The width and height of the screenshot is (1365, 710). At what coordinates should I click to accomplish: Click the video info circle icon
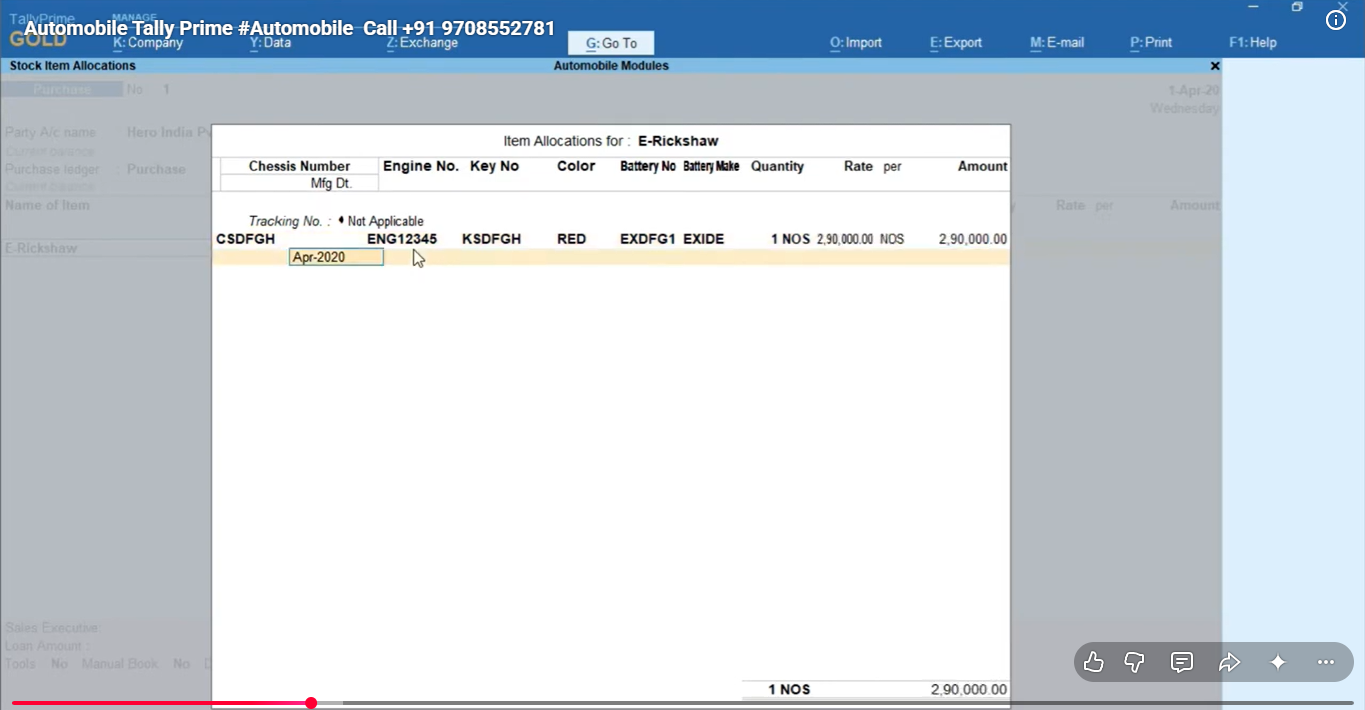pyautogui.click(x=1336, y=20)
